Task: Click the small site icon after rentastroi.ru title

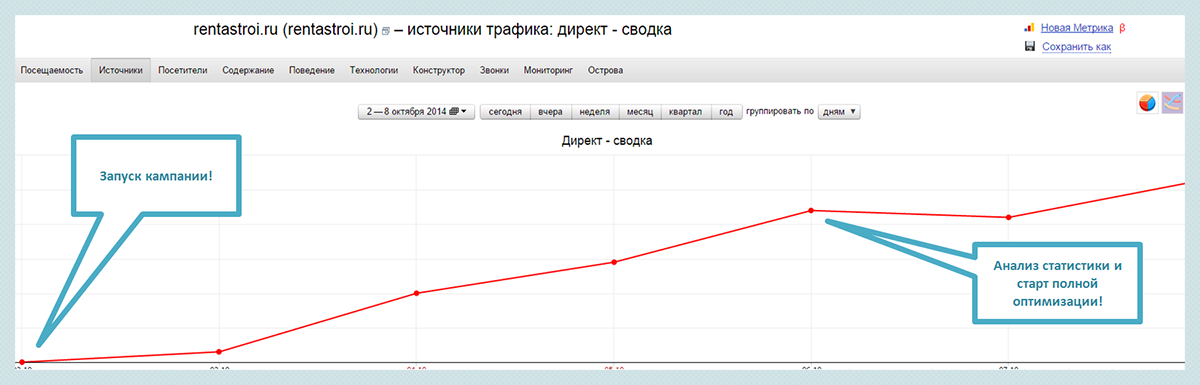Action: (385, 31)
